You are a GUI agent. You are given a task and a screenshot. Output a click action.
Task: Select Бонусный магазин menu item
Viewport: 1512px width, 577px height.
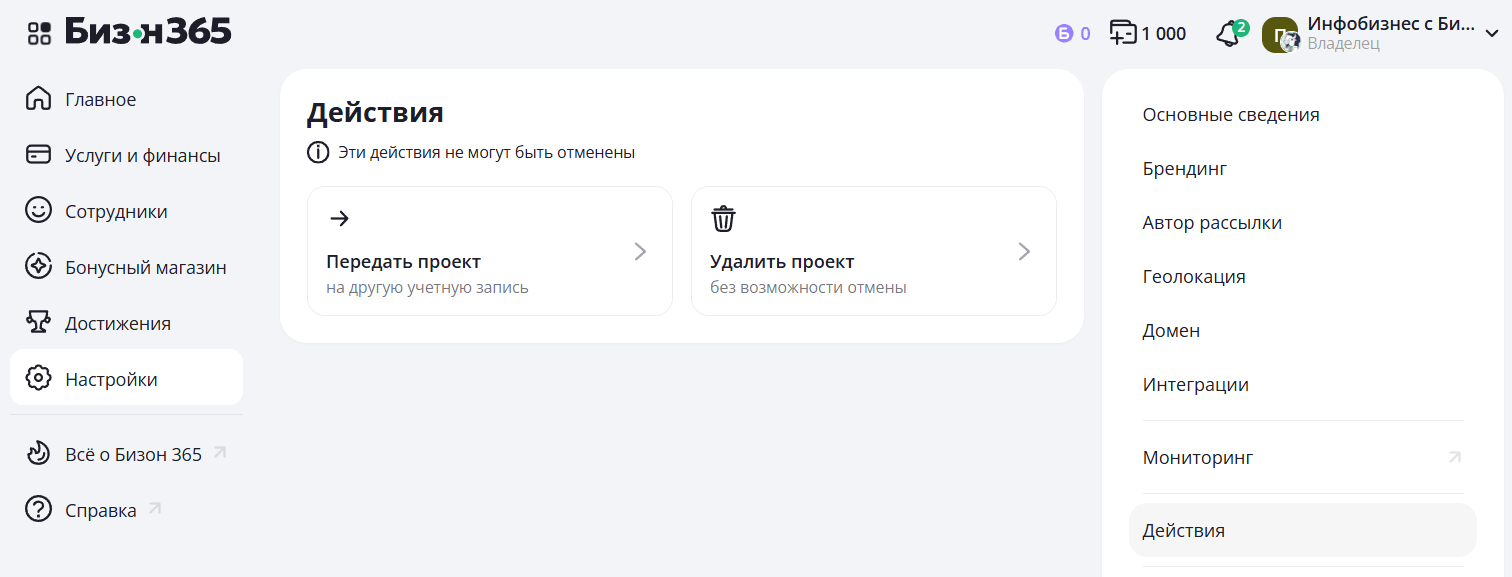pos(145,268)
